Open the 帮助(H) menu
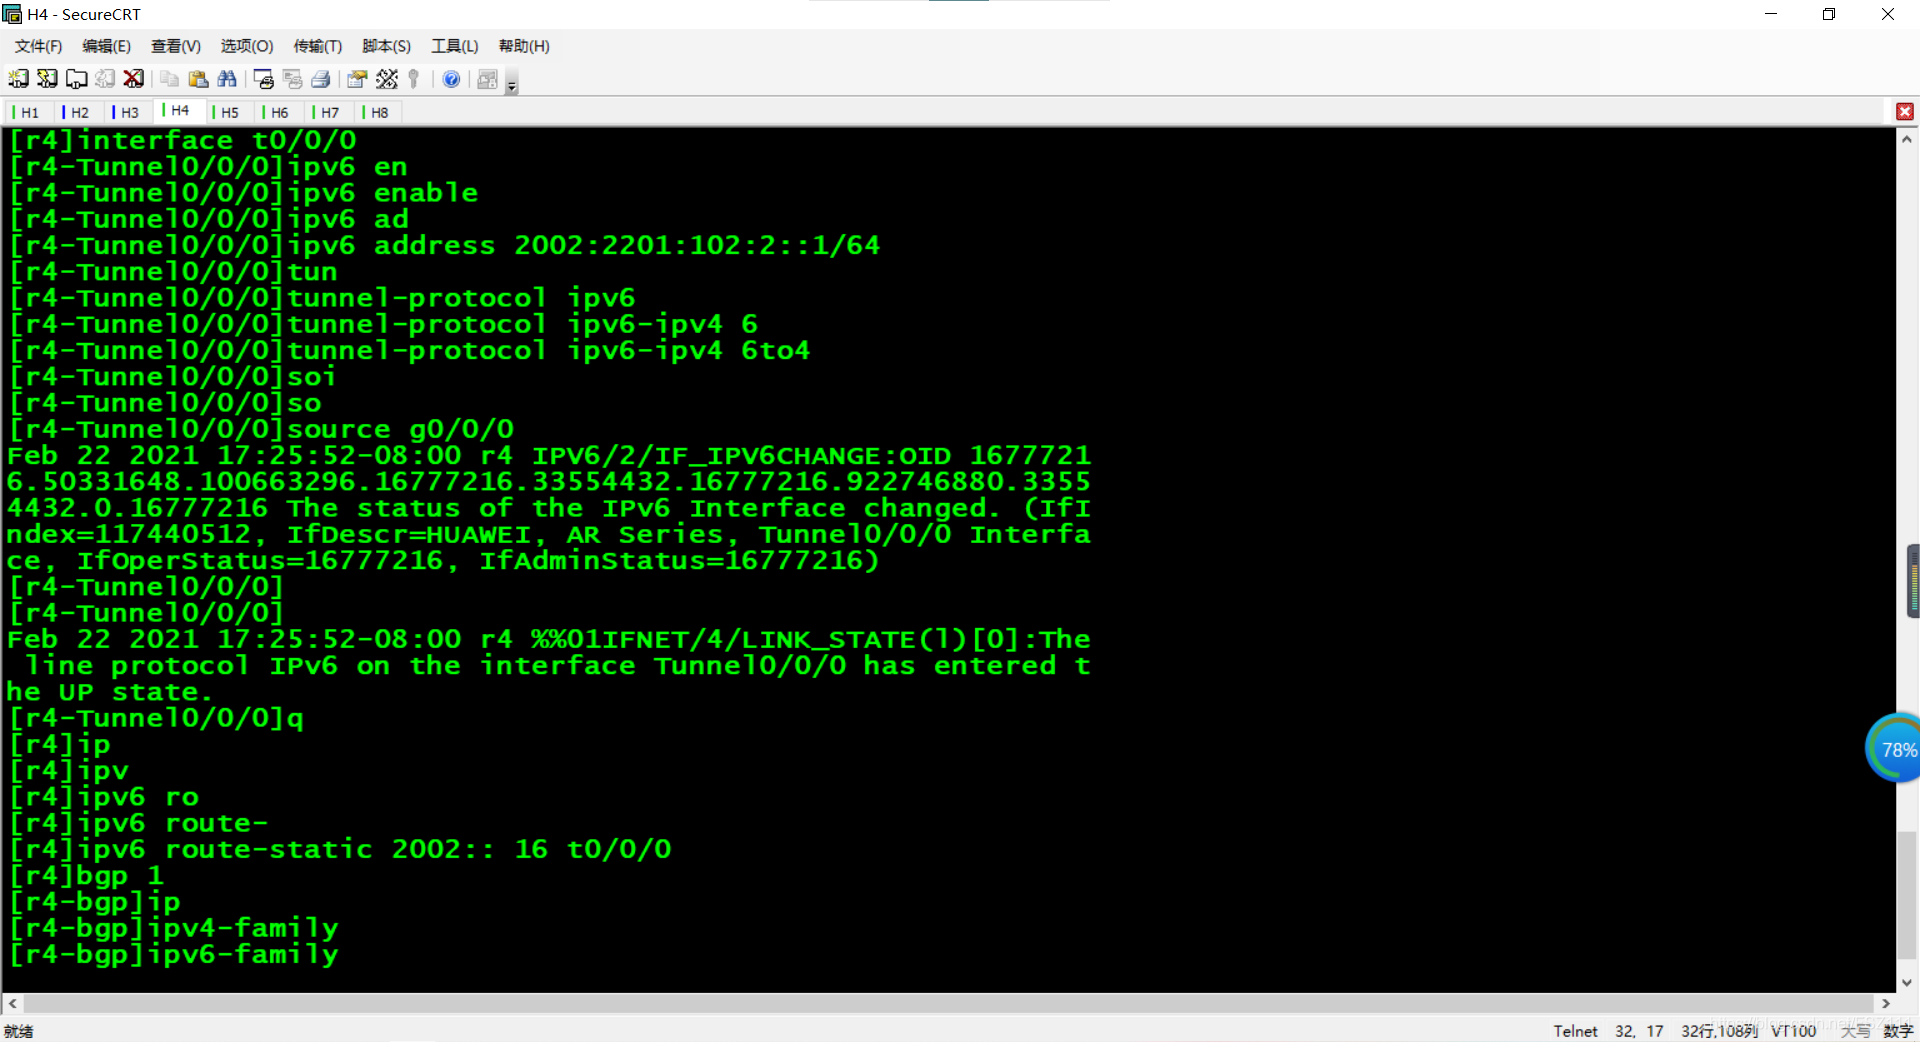1920x1042 pixels. point(524,46)
